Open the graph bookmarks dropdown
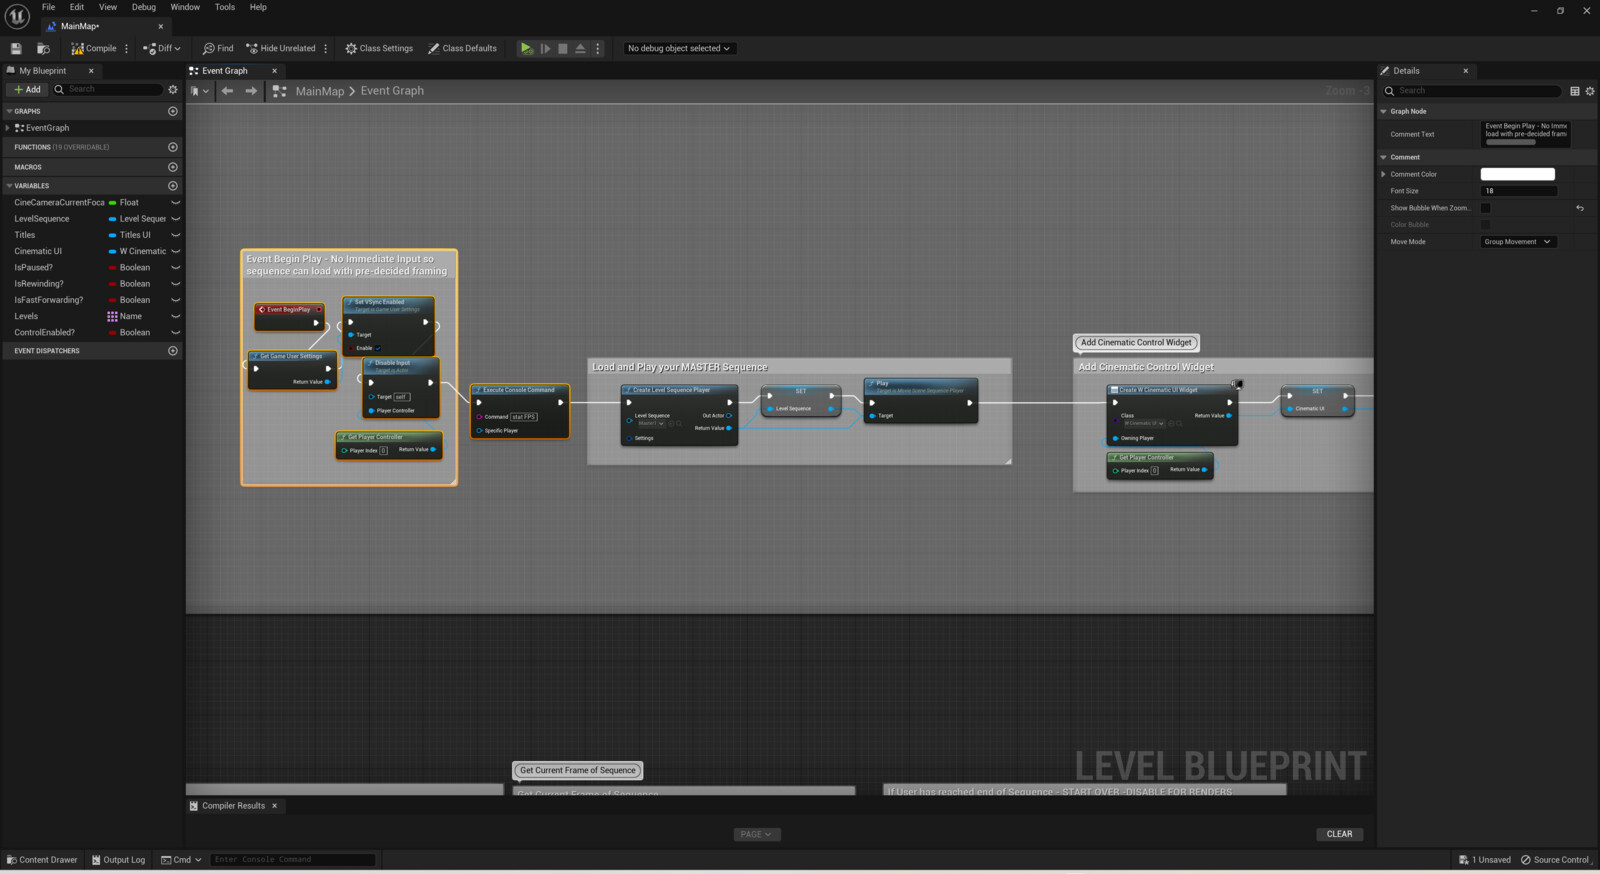The height and width of the screenshot is (874, 1600). [199, 91]
